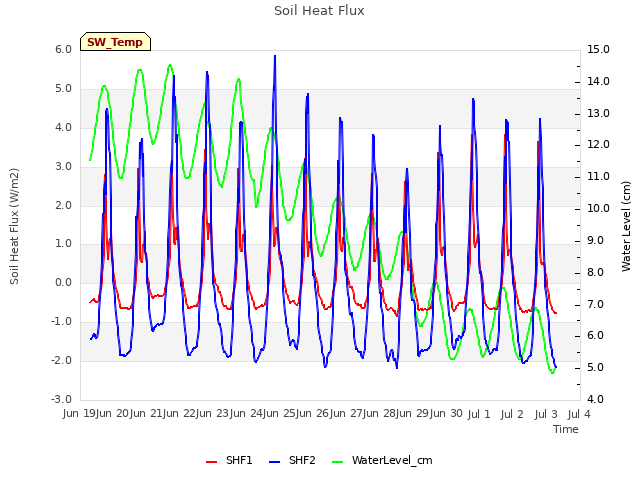
Task: Click the red SHF1 legend swatch
Action: pyautogui.click(x=211, y=461)
